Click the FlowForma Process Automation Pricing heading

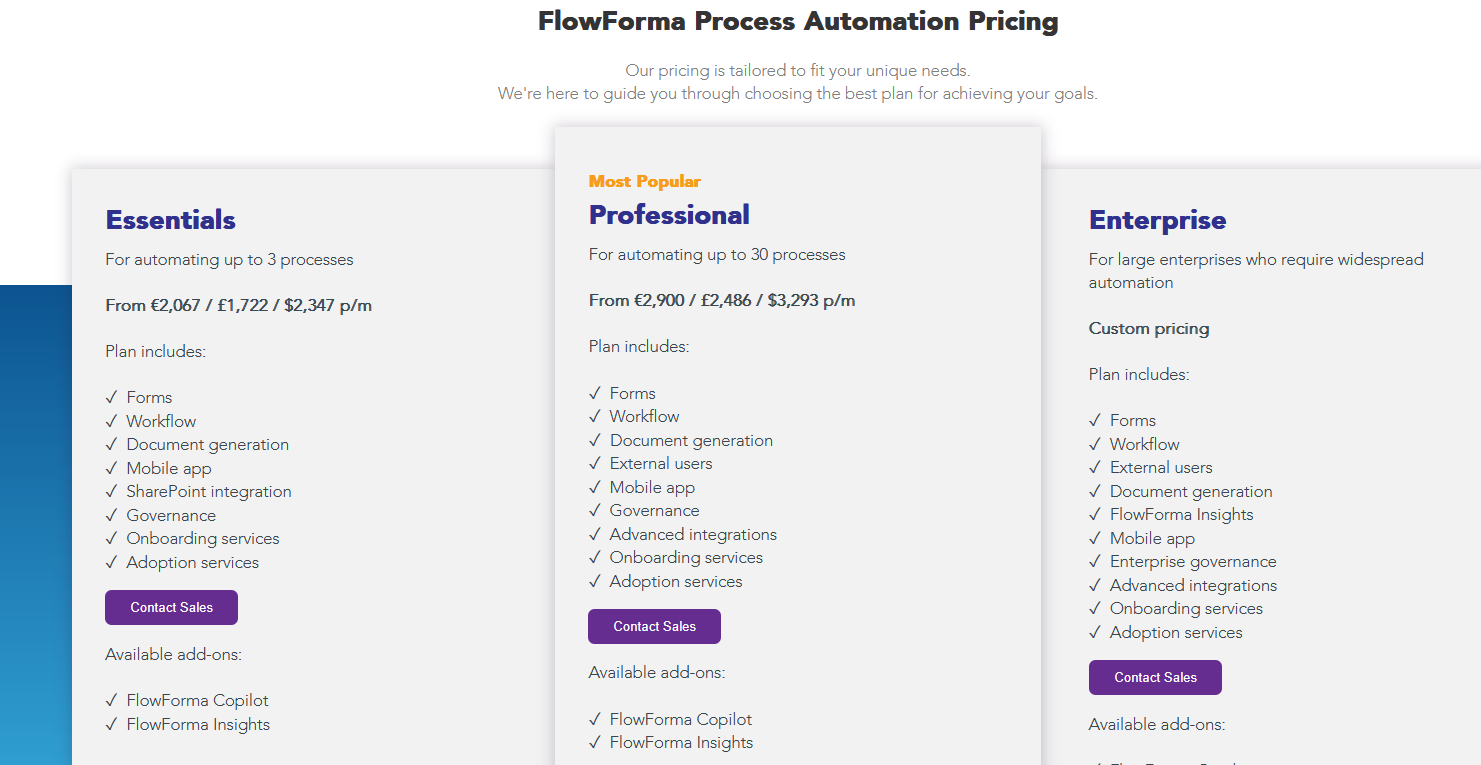(797, 20)
